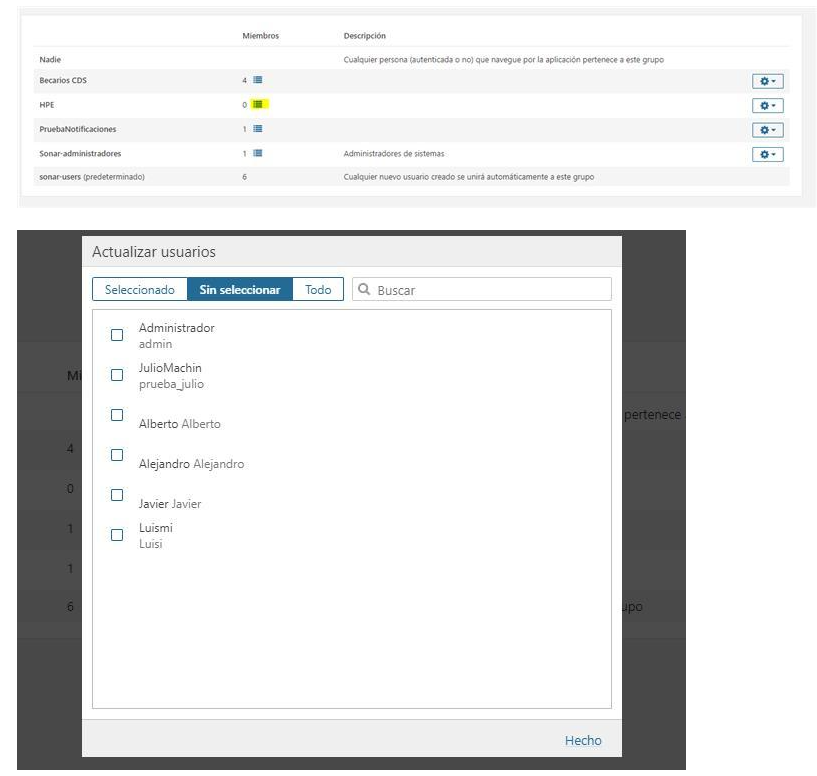The width and height of the screenshot is (817, 776).
Task: Click the Miembros column header
Action: (x=261, y=35)
